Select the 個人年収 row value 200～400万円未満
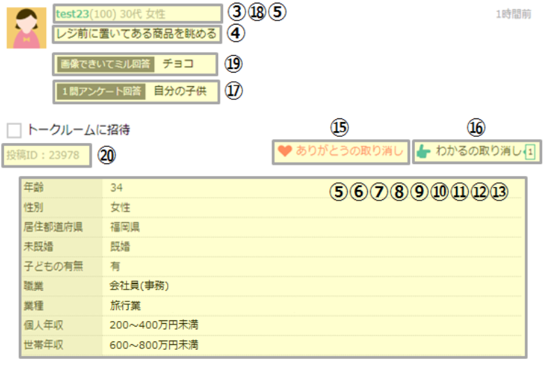The height and width of the screenshot is (371, 550). tap(154, 325)
